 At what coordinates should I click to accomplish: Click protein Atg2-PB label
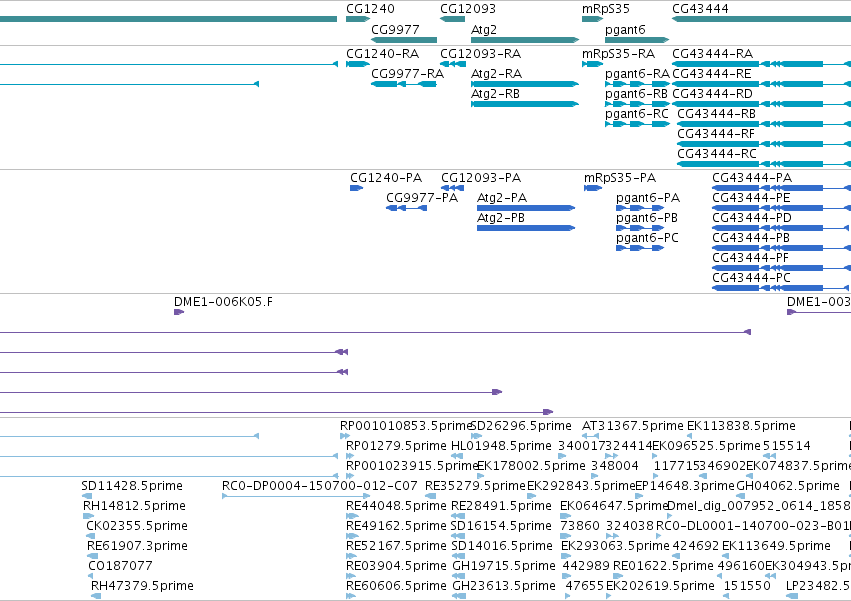pyautogui.click(x=501, y=218)
